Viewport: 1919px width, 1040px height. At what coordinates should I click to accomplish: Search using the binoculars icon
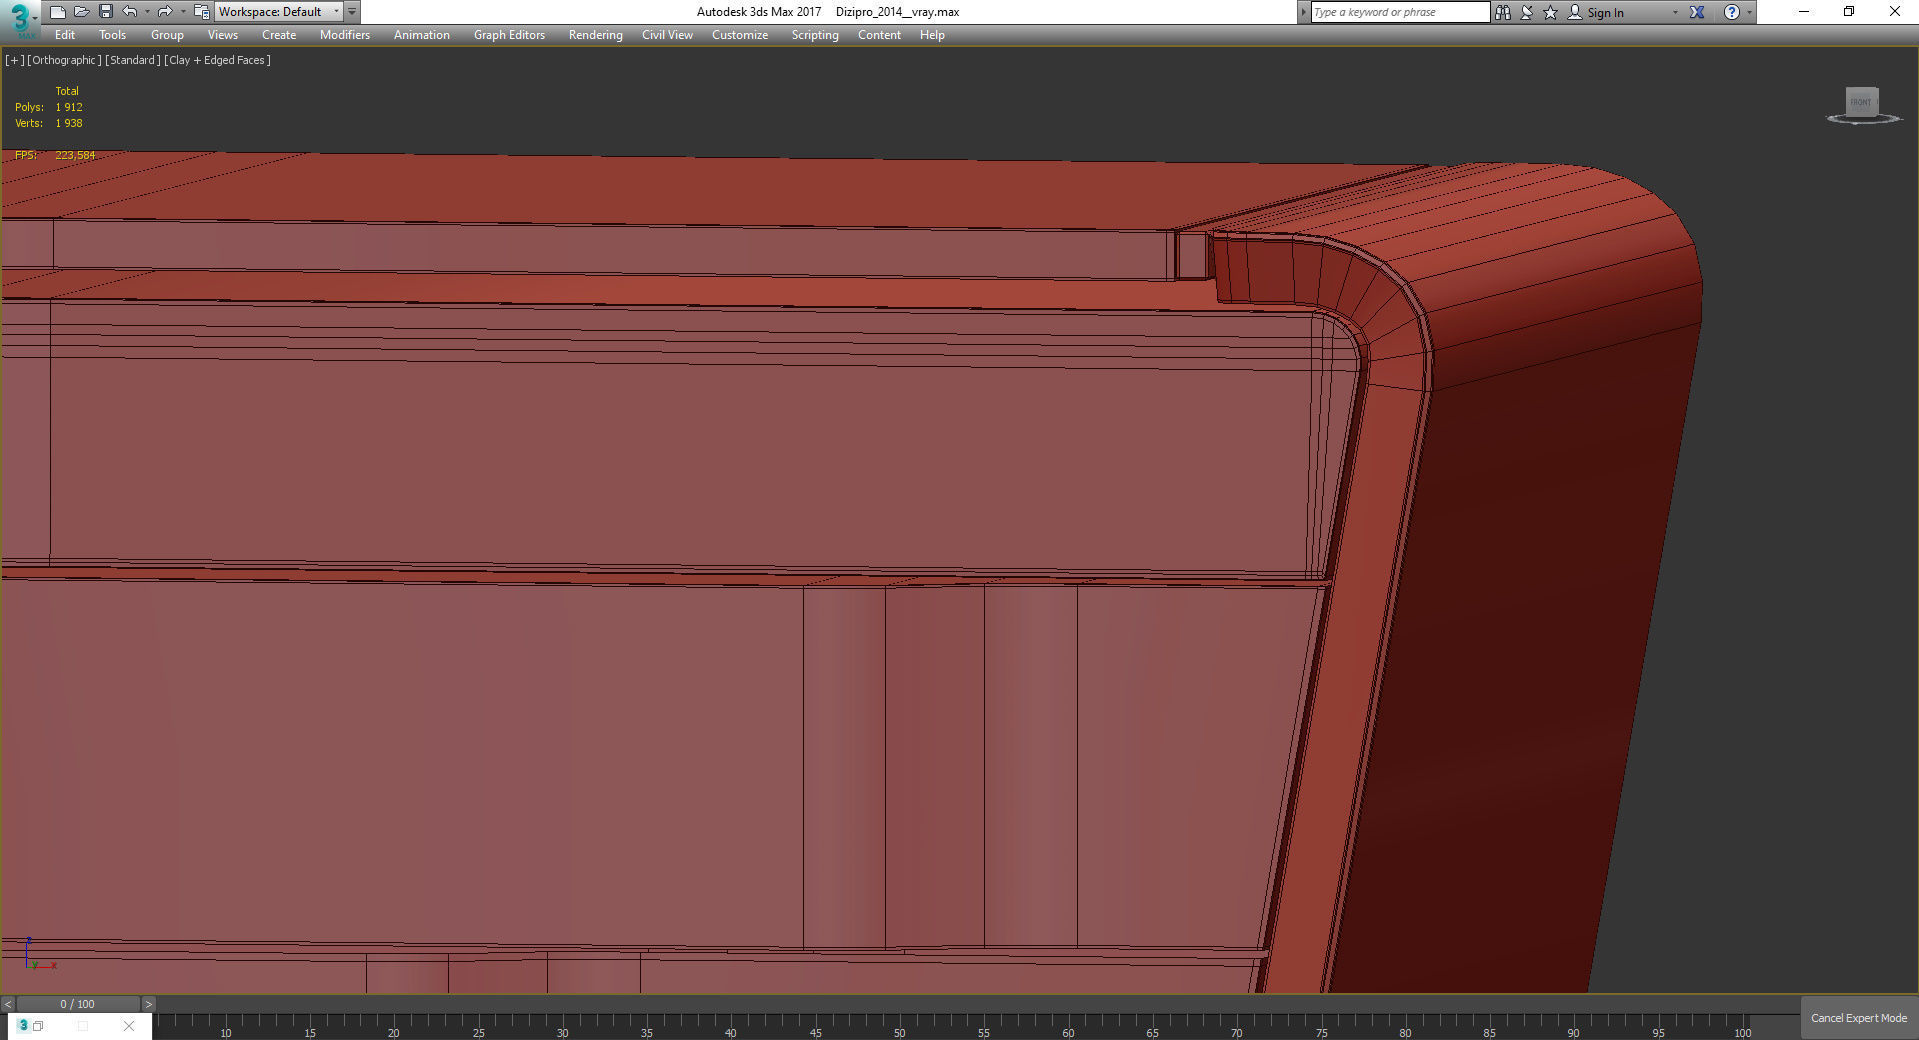(1502, 12)
